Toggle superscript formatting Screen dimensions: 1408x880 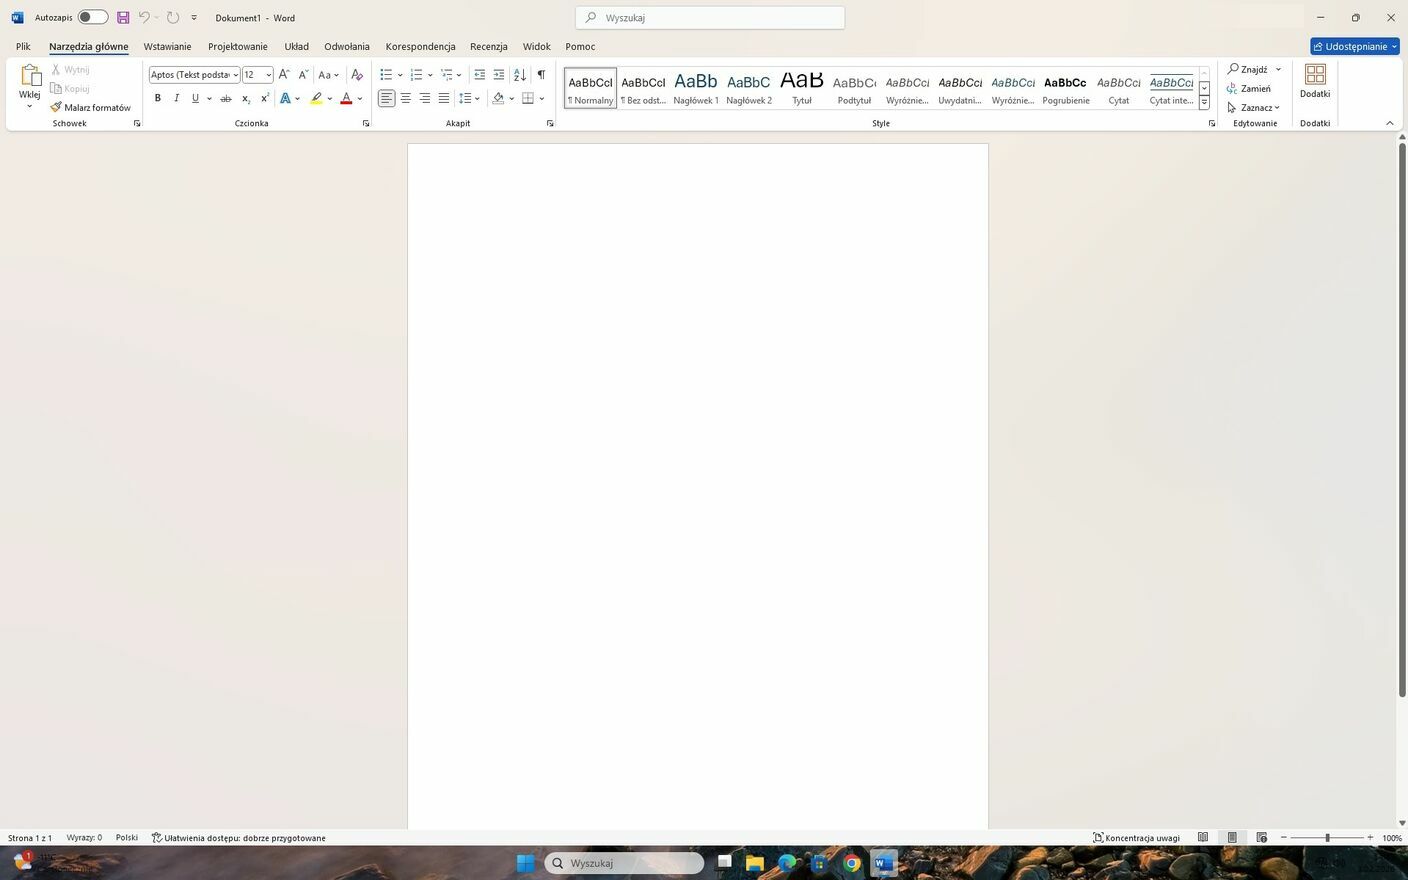[264, 98]
